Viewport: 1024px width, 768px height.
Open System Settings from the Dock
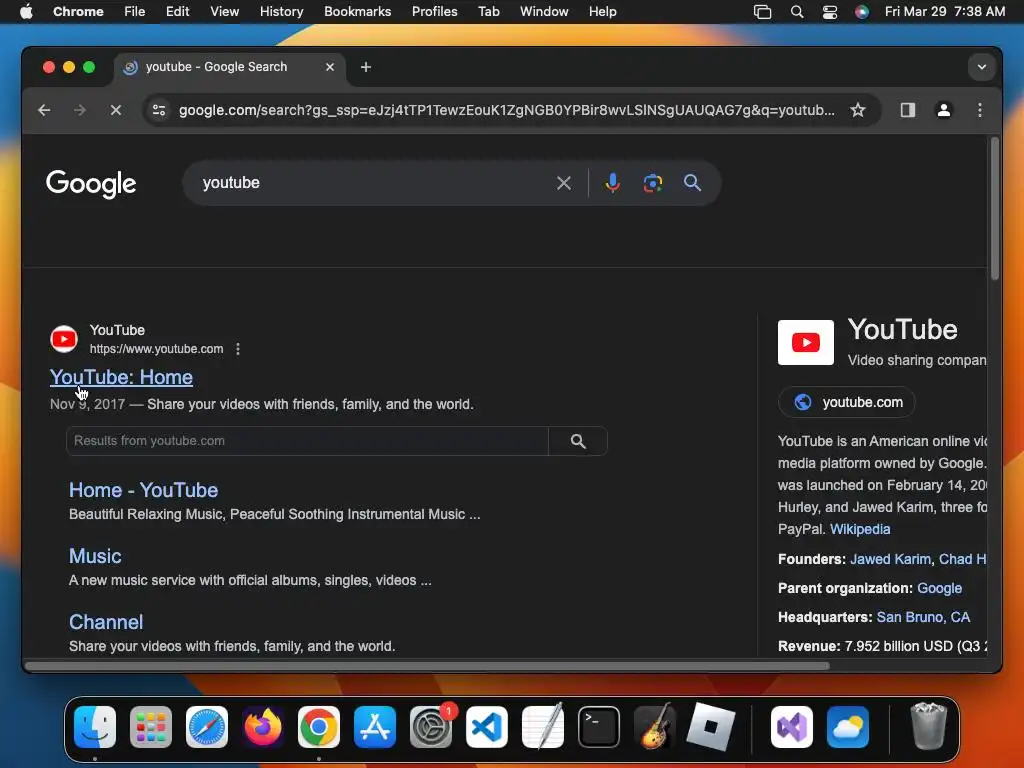coord(431,727)
